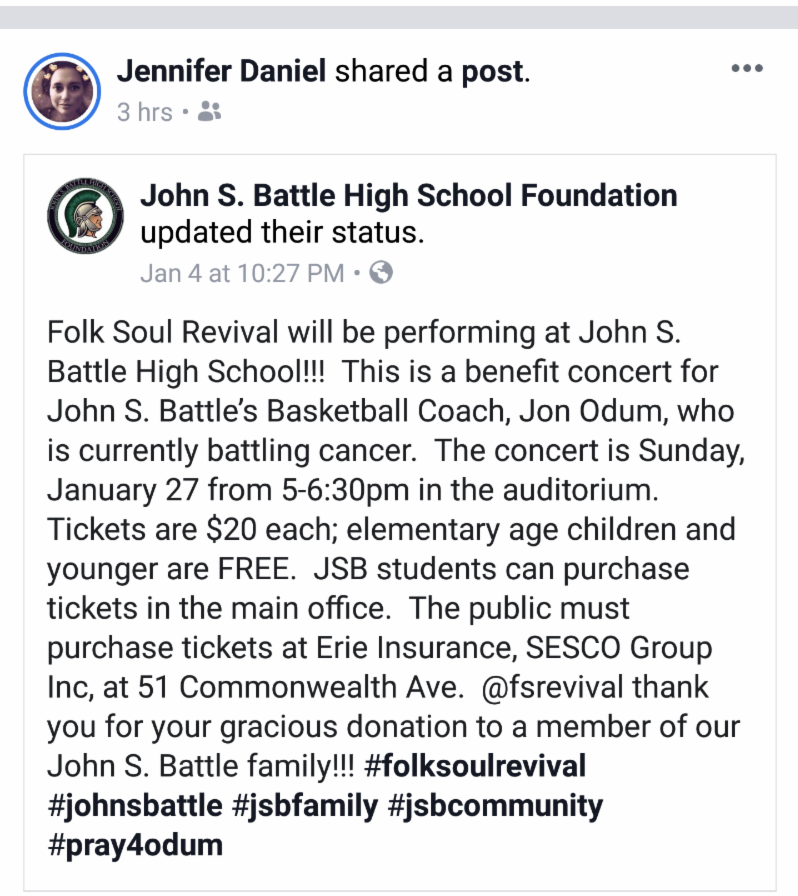Viewport: 798px width, 896px height.
Task: Click the "3 hrs" timestamp
Action: pos(144,112)
